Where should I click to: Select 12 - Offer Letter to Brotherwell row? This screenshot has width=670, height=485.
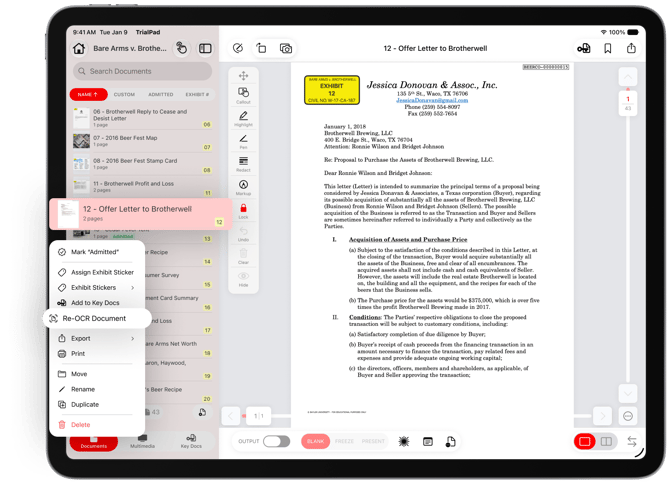click(141, 214)
